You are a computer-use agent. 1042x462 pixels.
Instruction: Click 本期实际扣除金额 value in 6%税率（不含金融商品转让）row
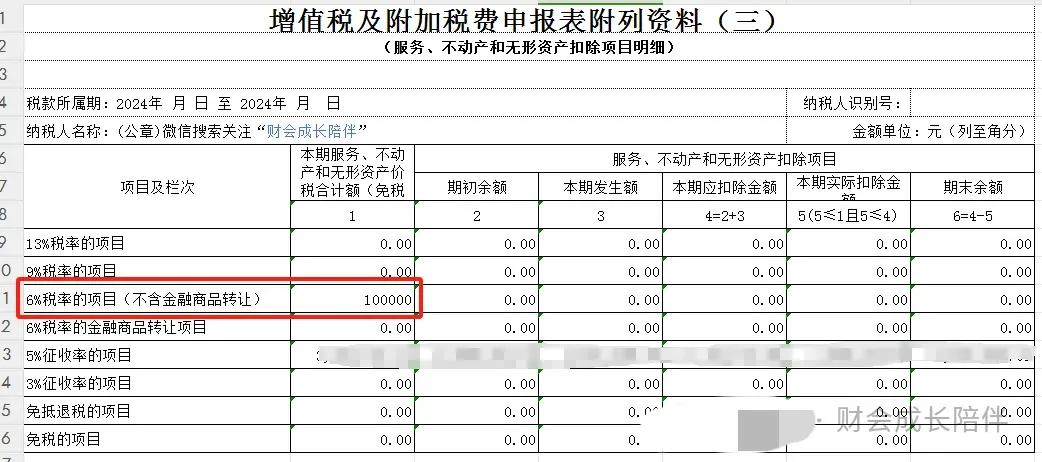(x=849, y=299)
